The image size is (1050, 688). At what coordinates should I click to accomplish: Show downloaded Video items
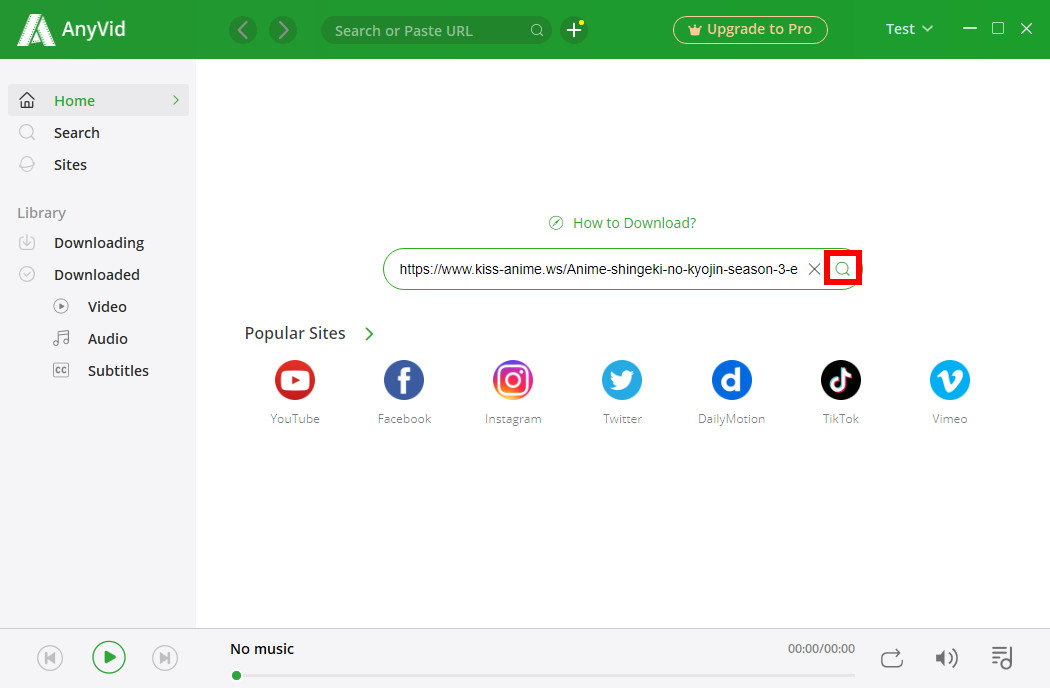tap(107, 307)
